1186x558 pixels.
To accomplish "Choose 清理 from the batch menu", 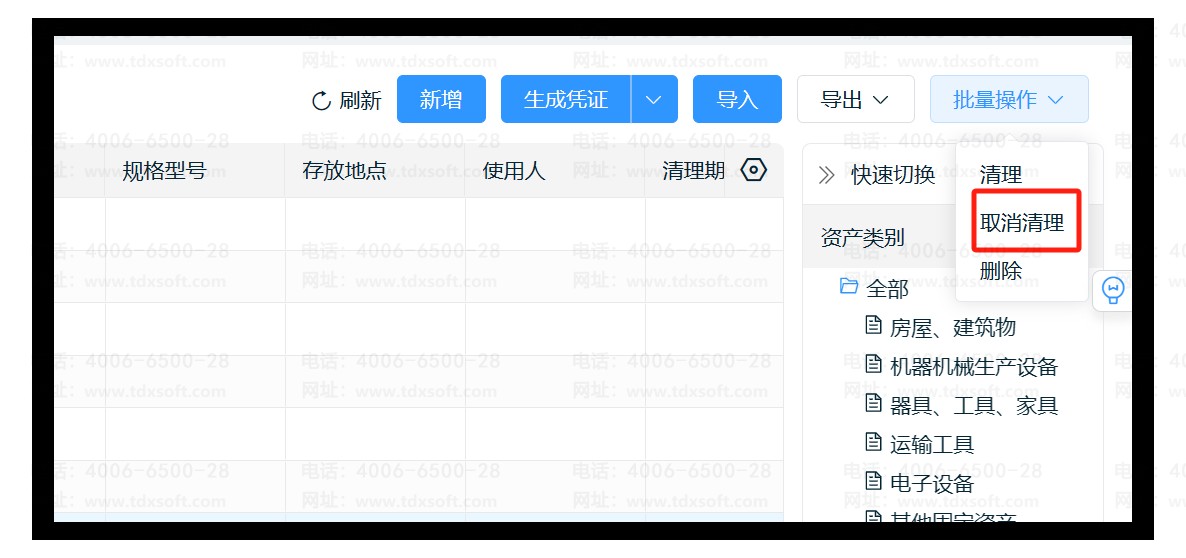I will (1001, 175).
